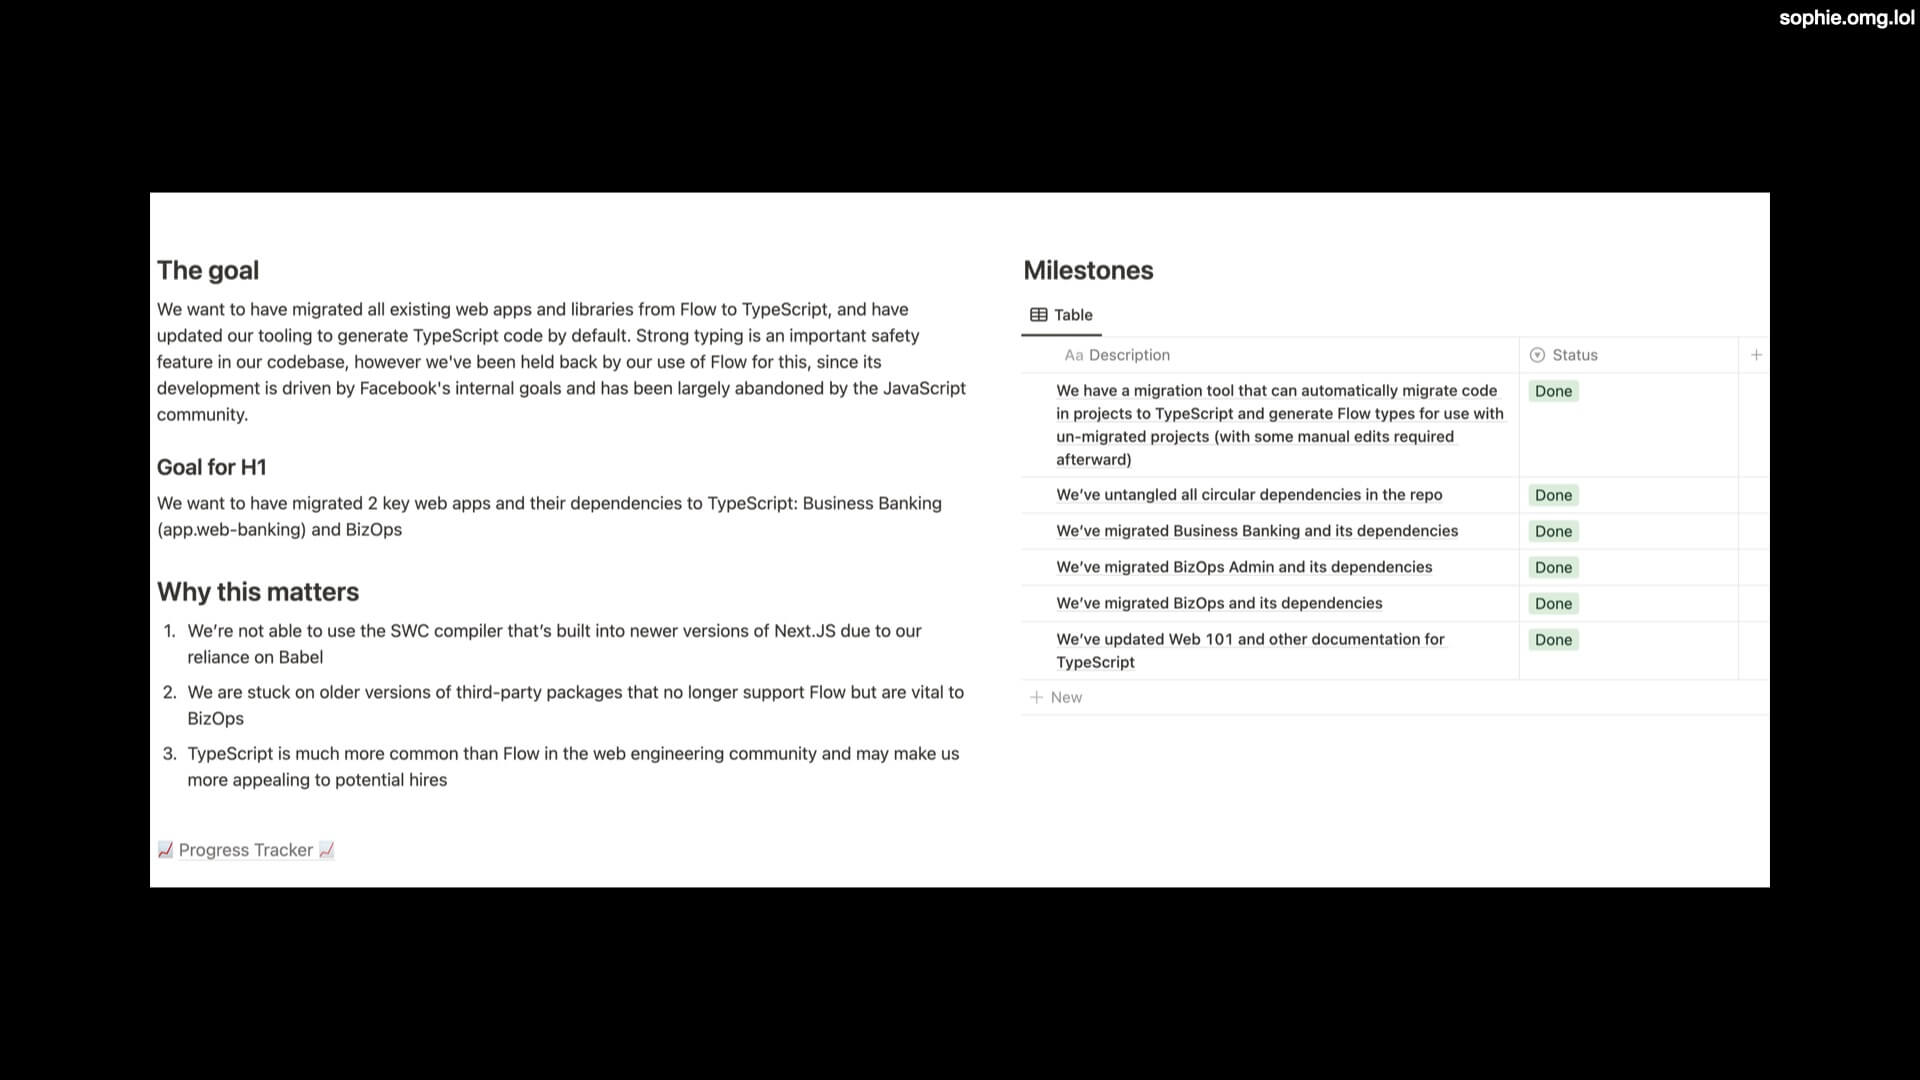This screenshot has height=1080, width=1920.
Task: Click the Status column header to filter
Action: [1575, 355]
